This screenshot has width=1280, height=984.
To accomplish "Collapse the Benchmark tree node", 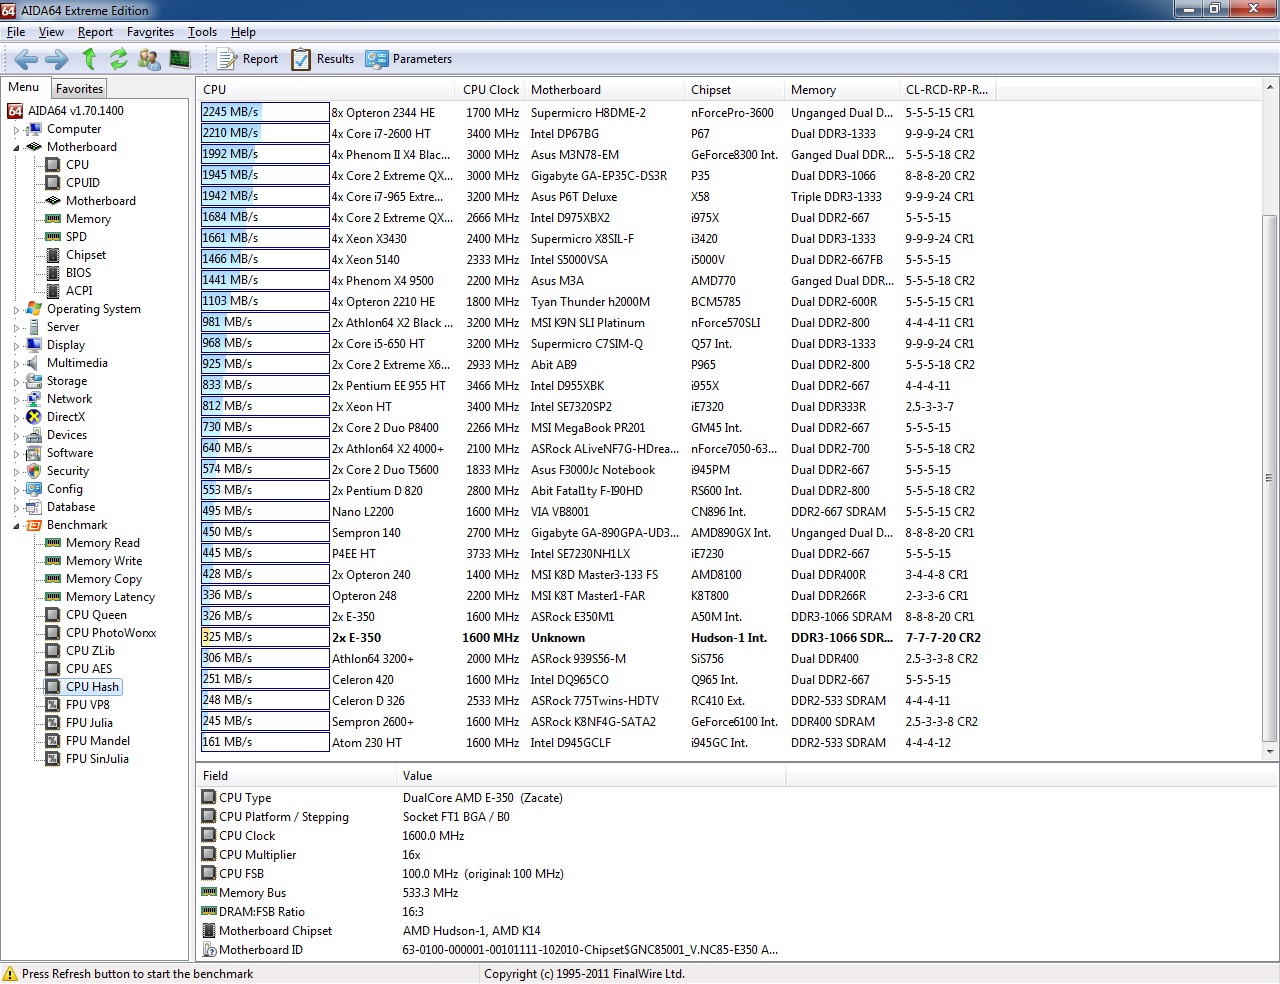I will point(16,526).
